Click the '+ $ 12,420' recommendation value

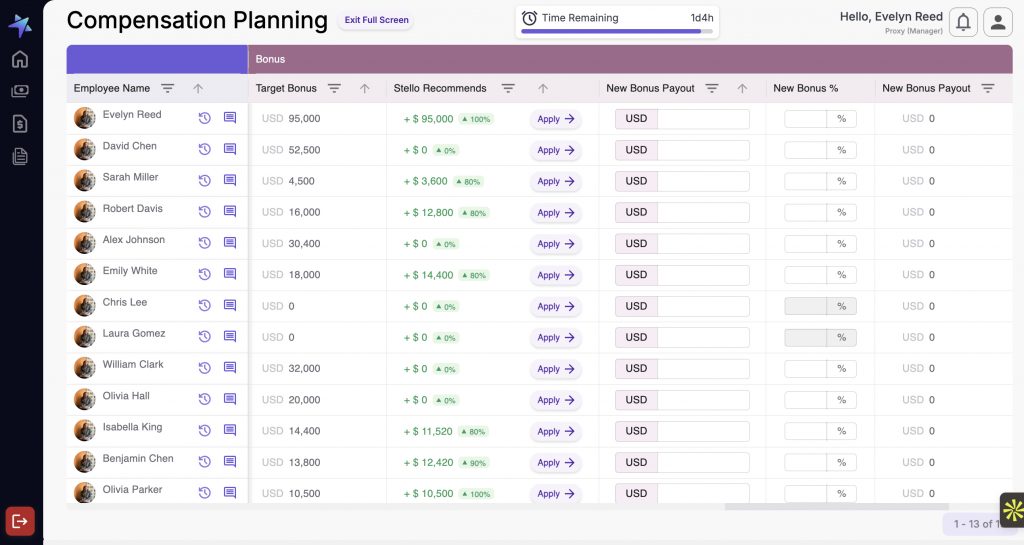pyautogui.click(x=428, y=462)
